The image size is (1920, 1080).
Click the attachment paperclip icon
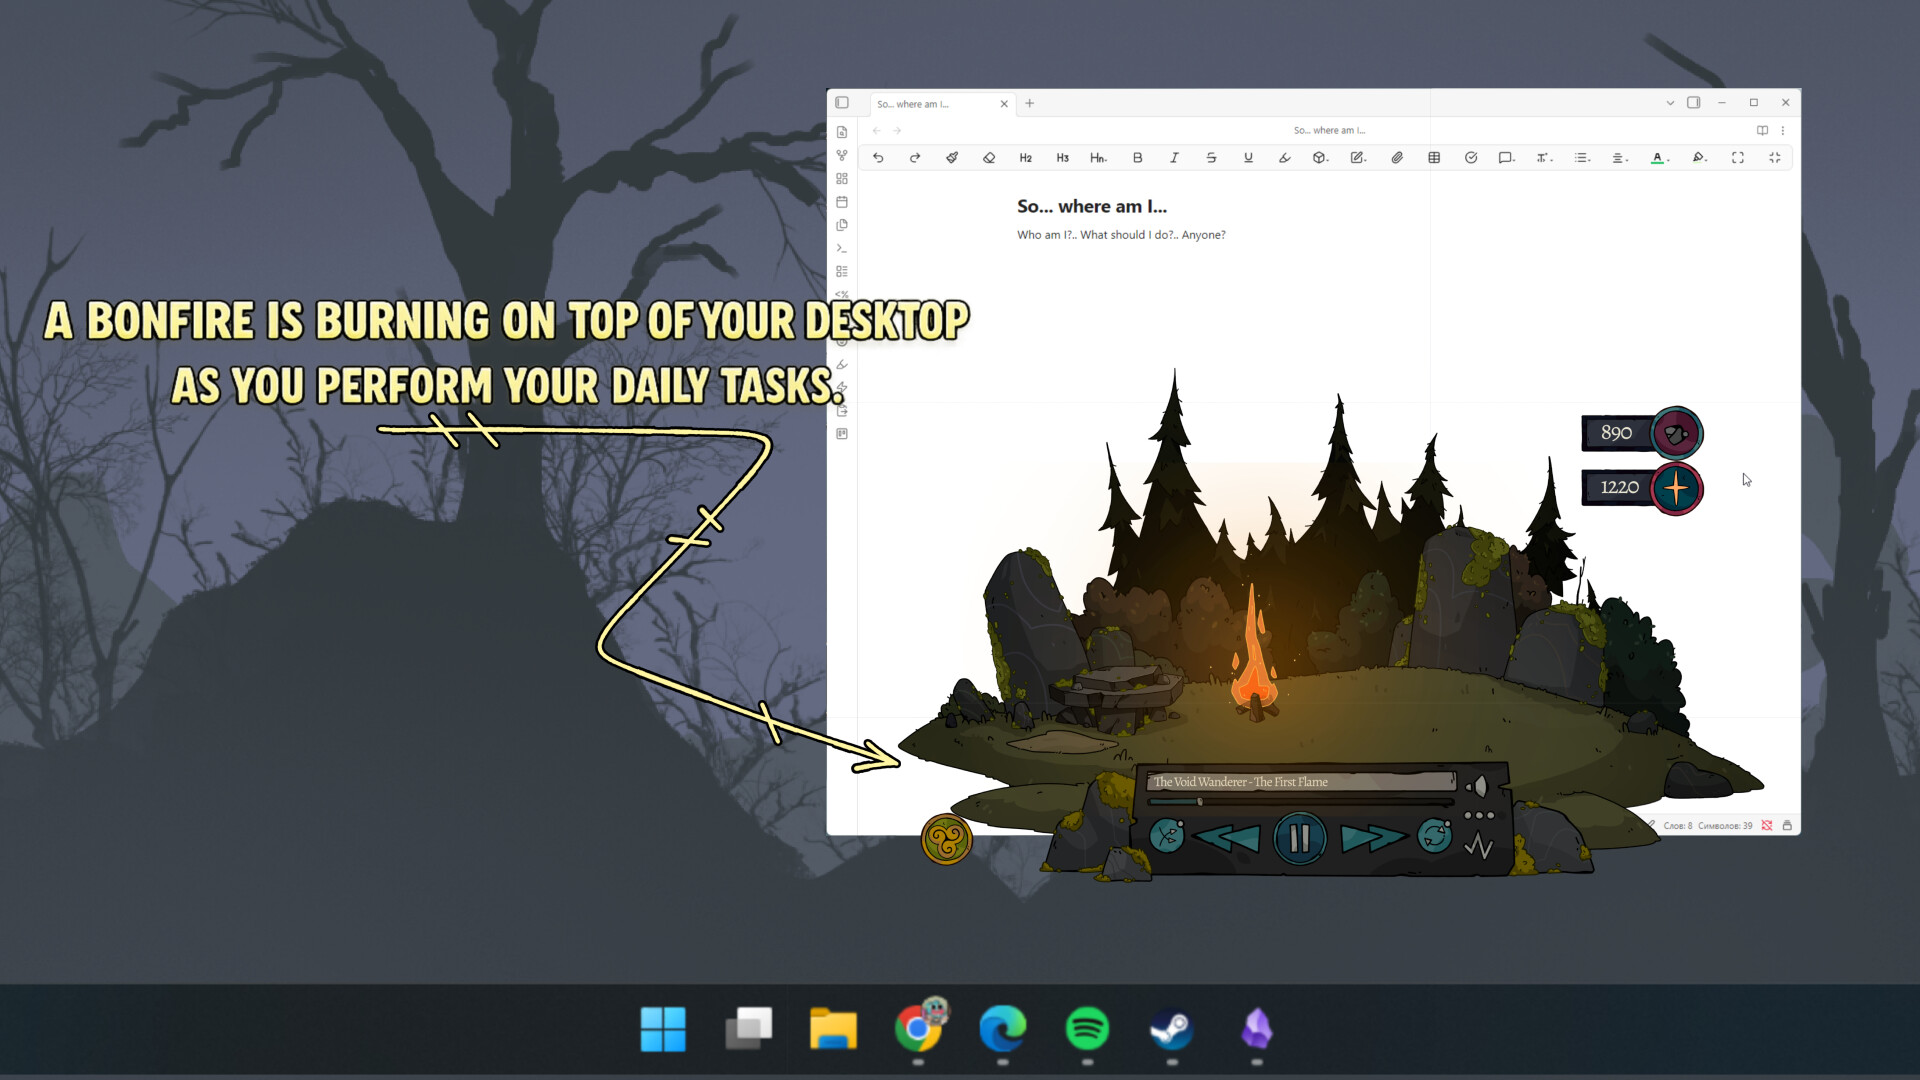click(x=1397, y=158)
